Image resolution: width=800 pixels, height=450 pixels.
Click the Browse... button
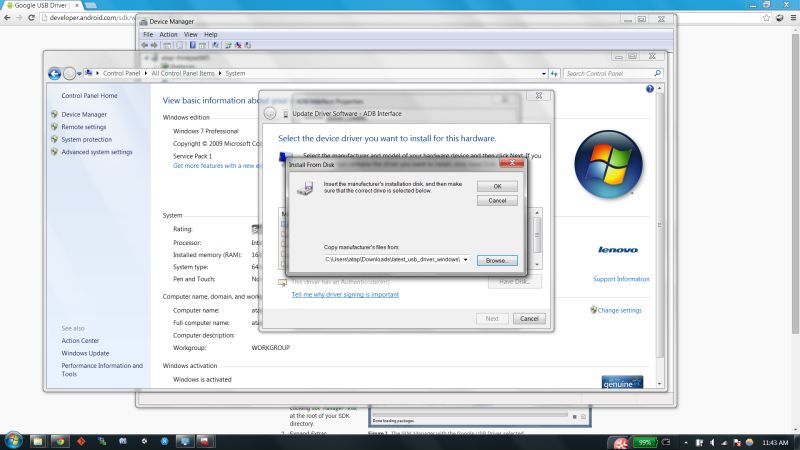pyautogui.click(x=497, y=260)
